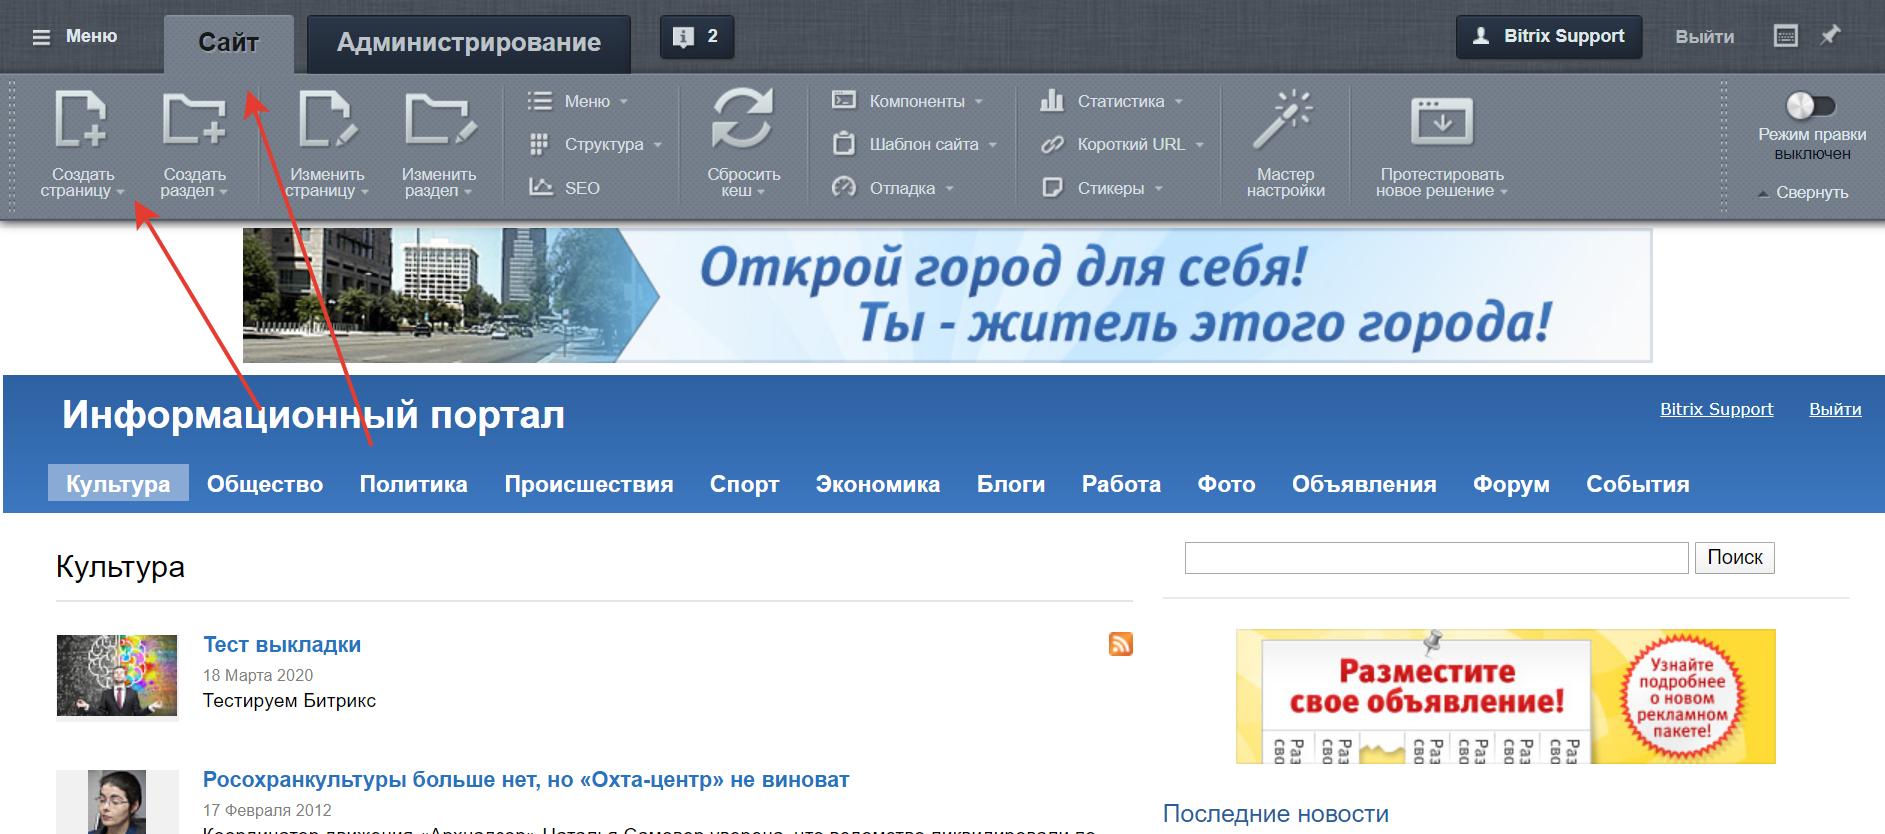The width and height of the screenshot is (1885, 834).
Task: Open the Тест выкладки article link
Action: click(x=282, y=644)
